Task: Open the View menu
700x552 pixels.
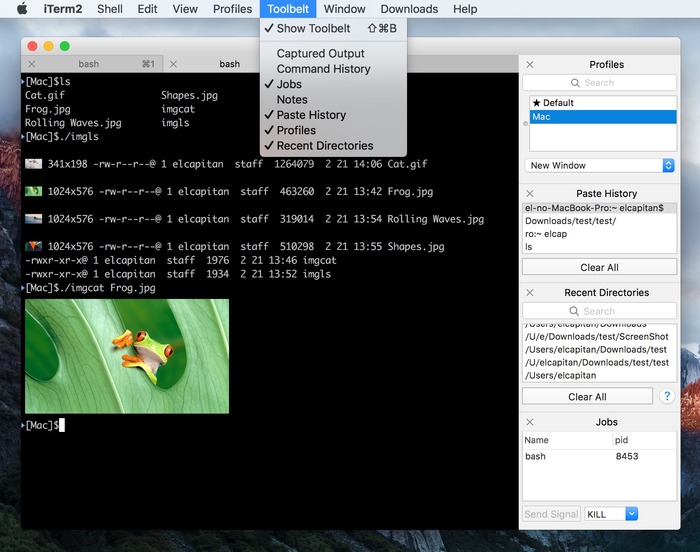Action: tap(185, 9)
